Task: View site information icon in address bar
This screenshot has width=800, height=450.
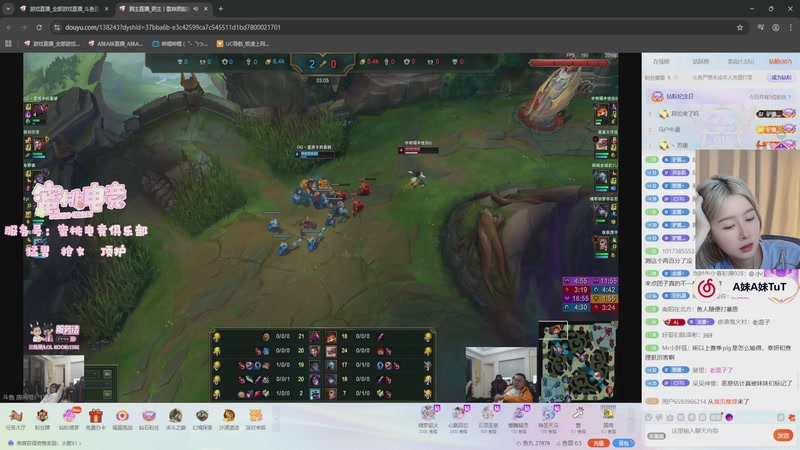Action: [57, 28]
